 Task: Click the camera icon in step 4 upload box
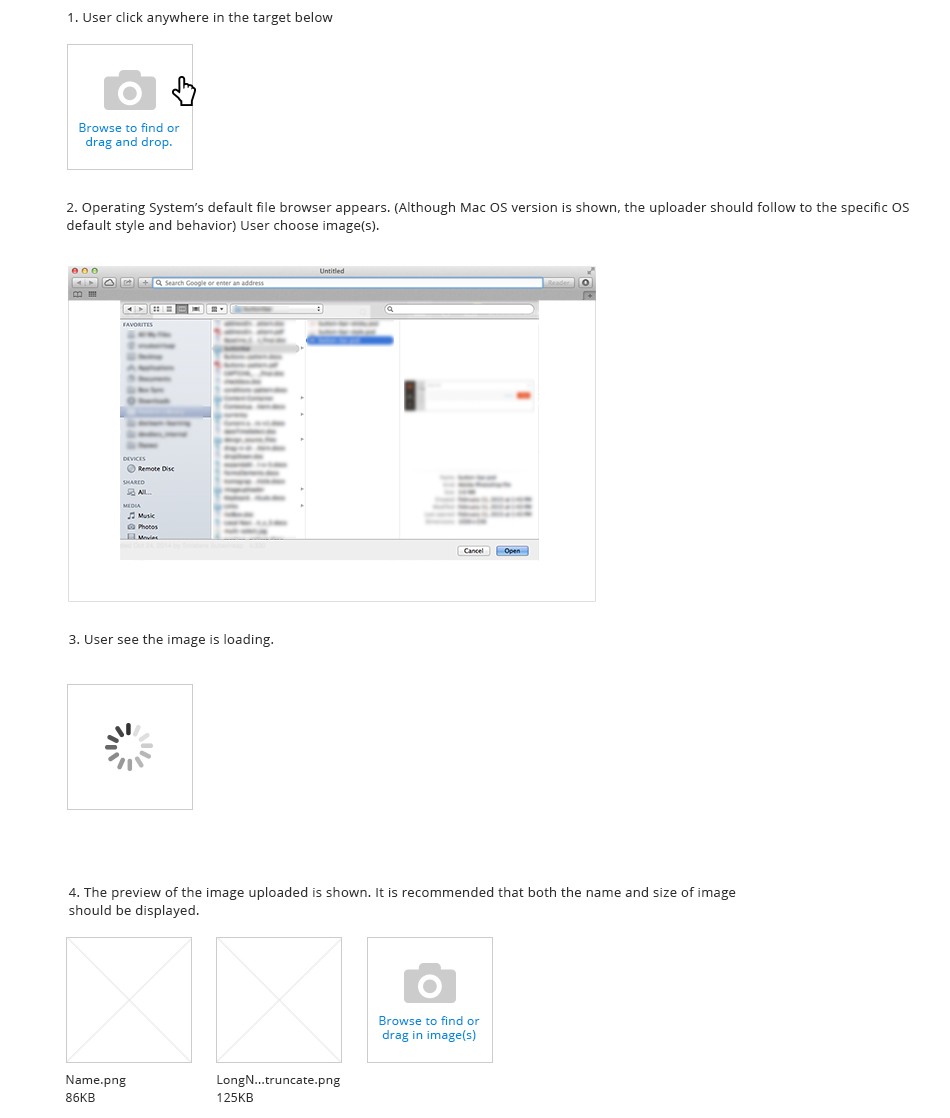coord(429,983)
